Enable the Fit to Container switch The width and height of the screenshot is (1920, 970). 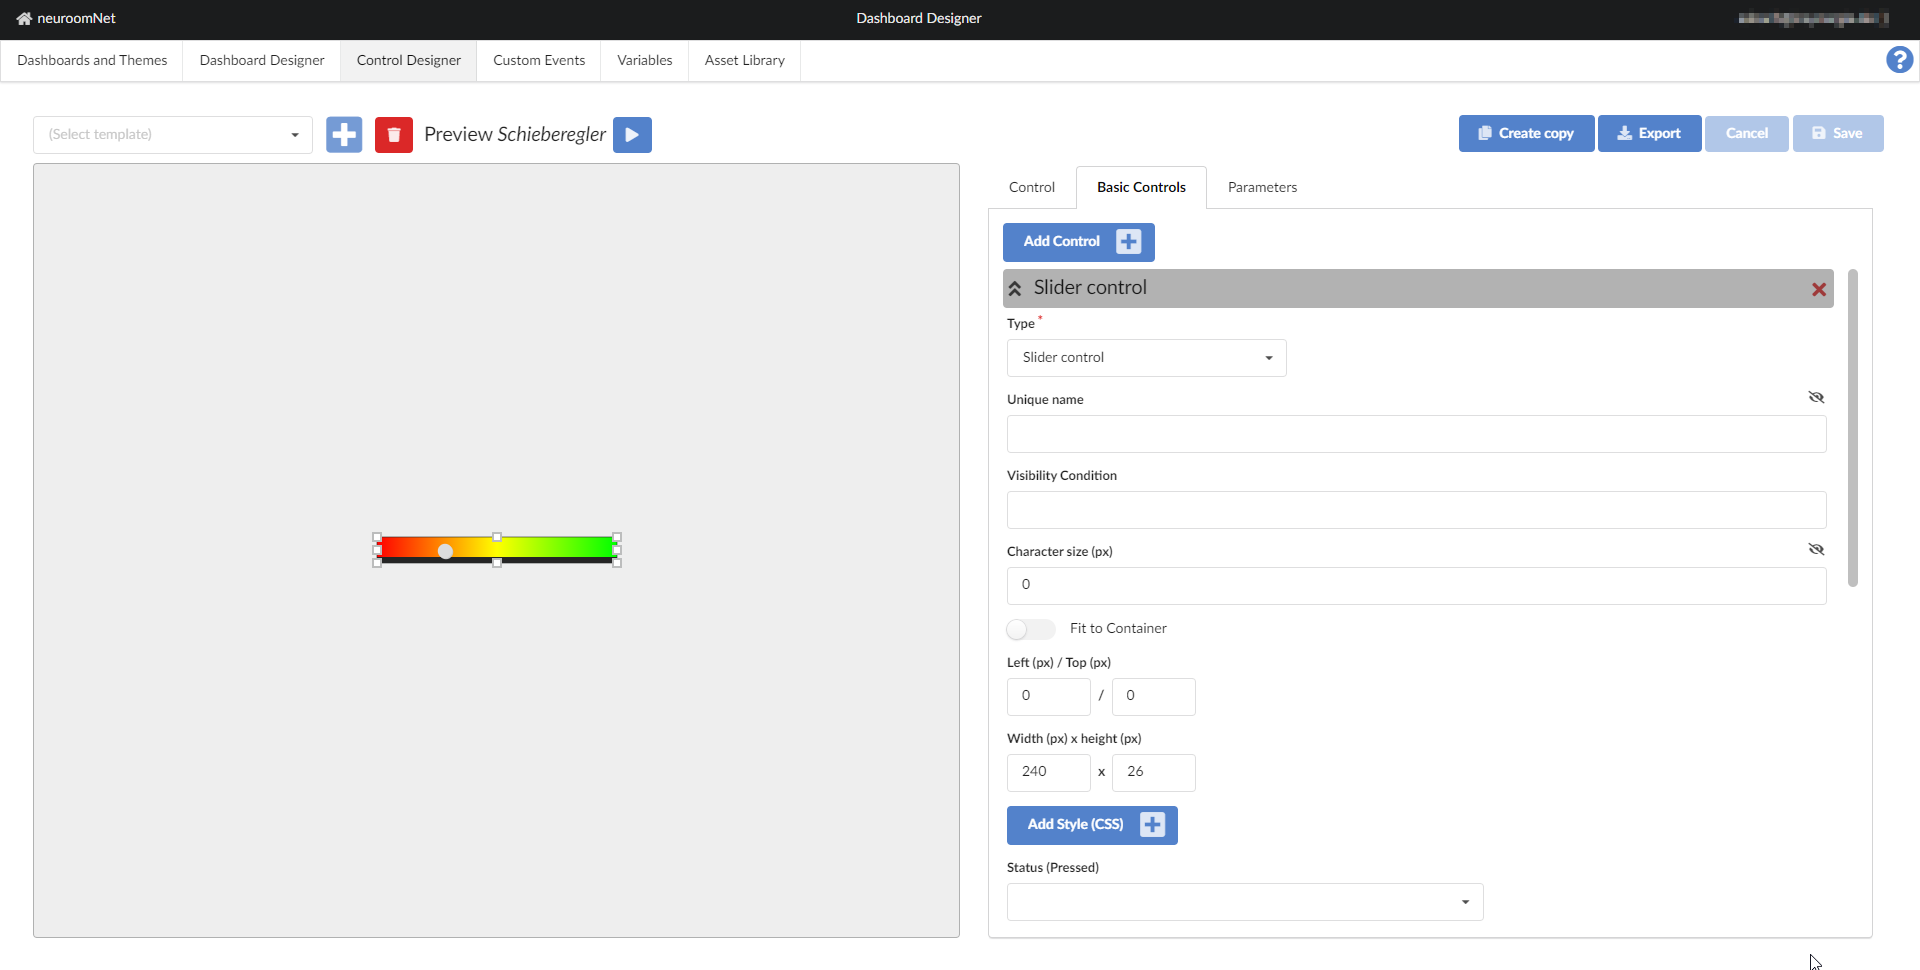pyautogui.click(x=1029, y=629)
